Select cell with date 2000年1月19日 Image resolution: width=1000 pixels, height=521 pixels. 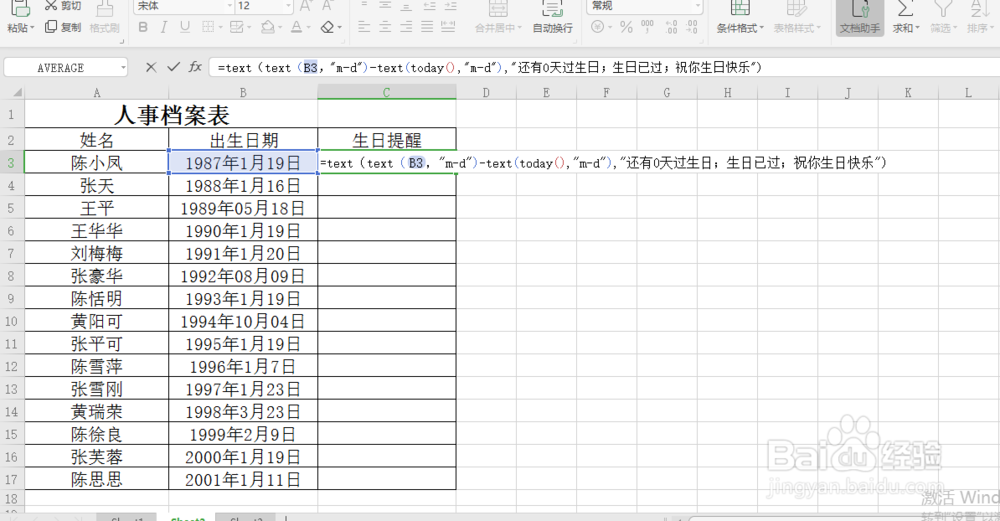pos(243,457)
